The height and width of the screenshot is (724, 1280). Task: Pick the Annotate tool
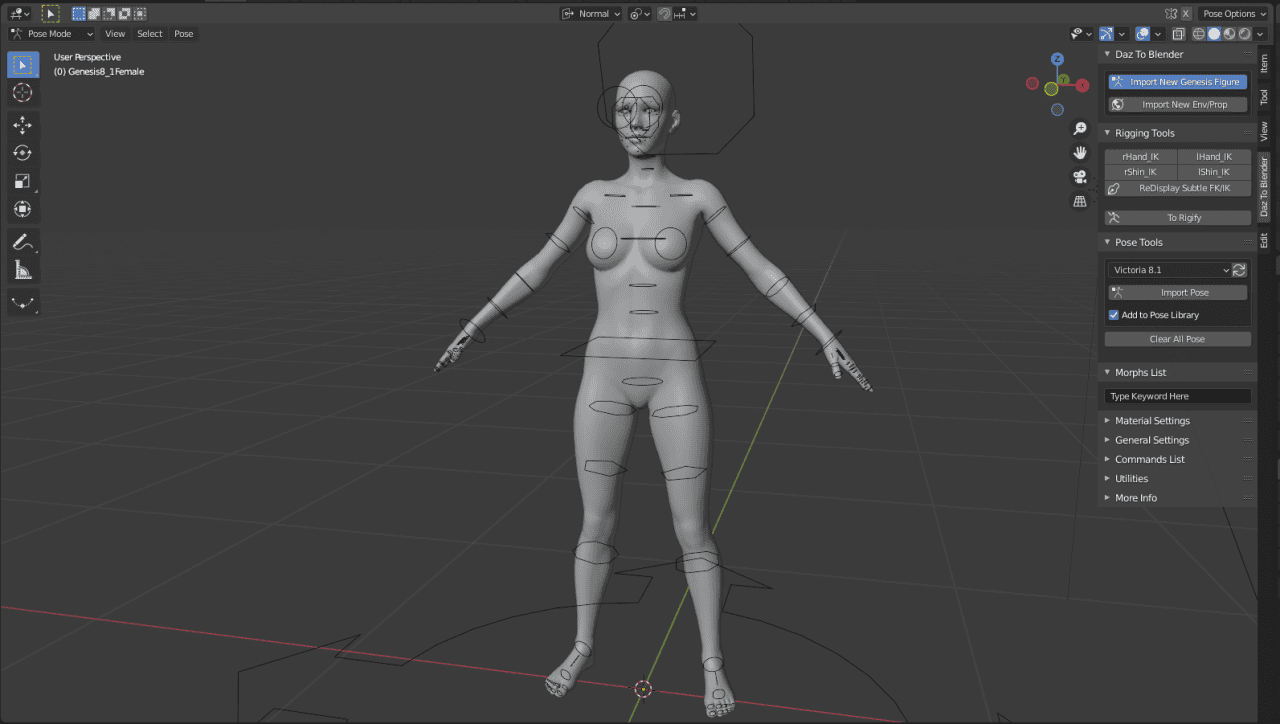pos(23,242)
